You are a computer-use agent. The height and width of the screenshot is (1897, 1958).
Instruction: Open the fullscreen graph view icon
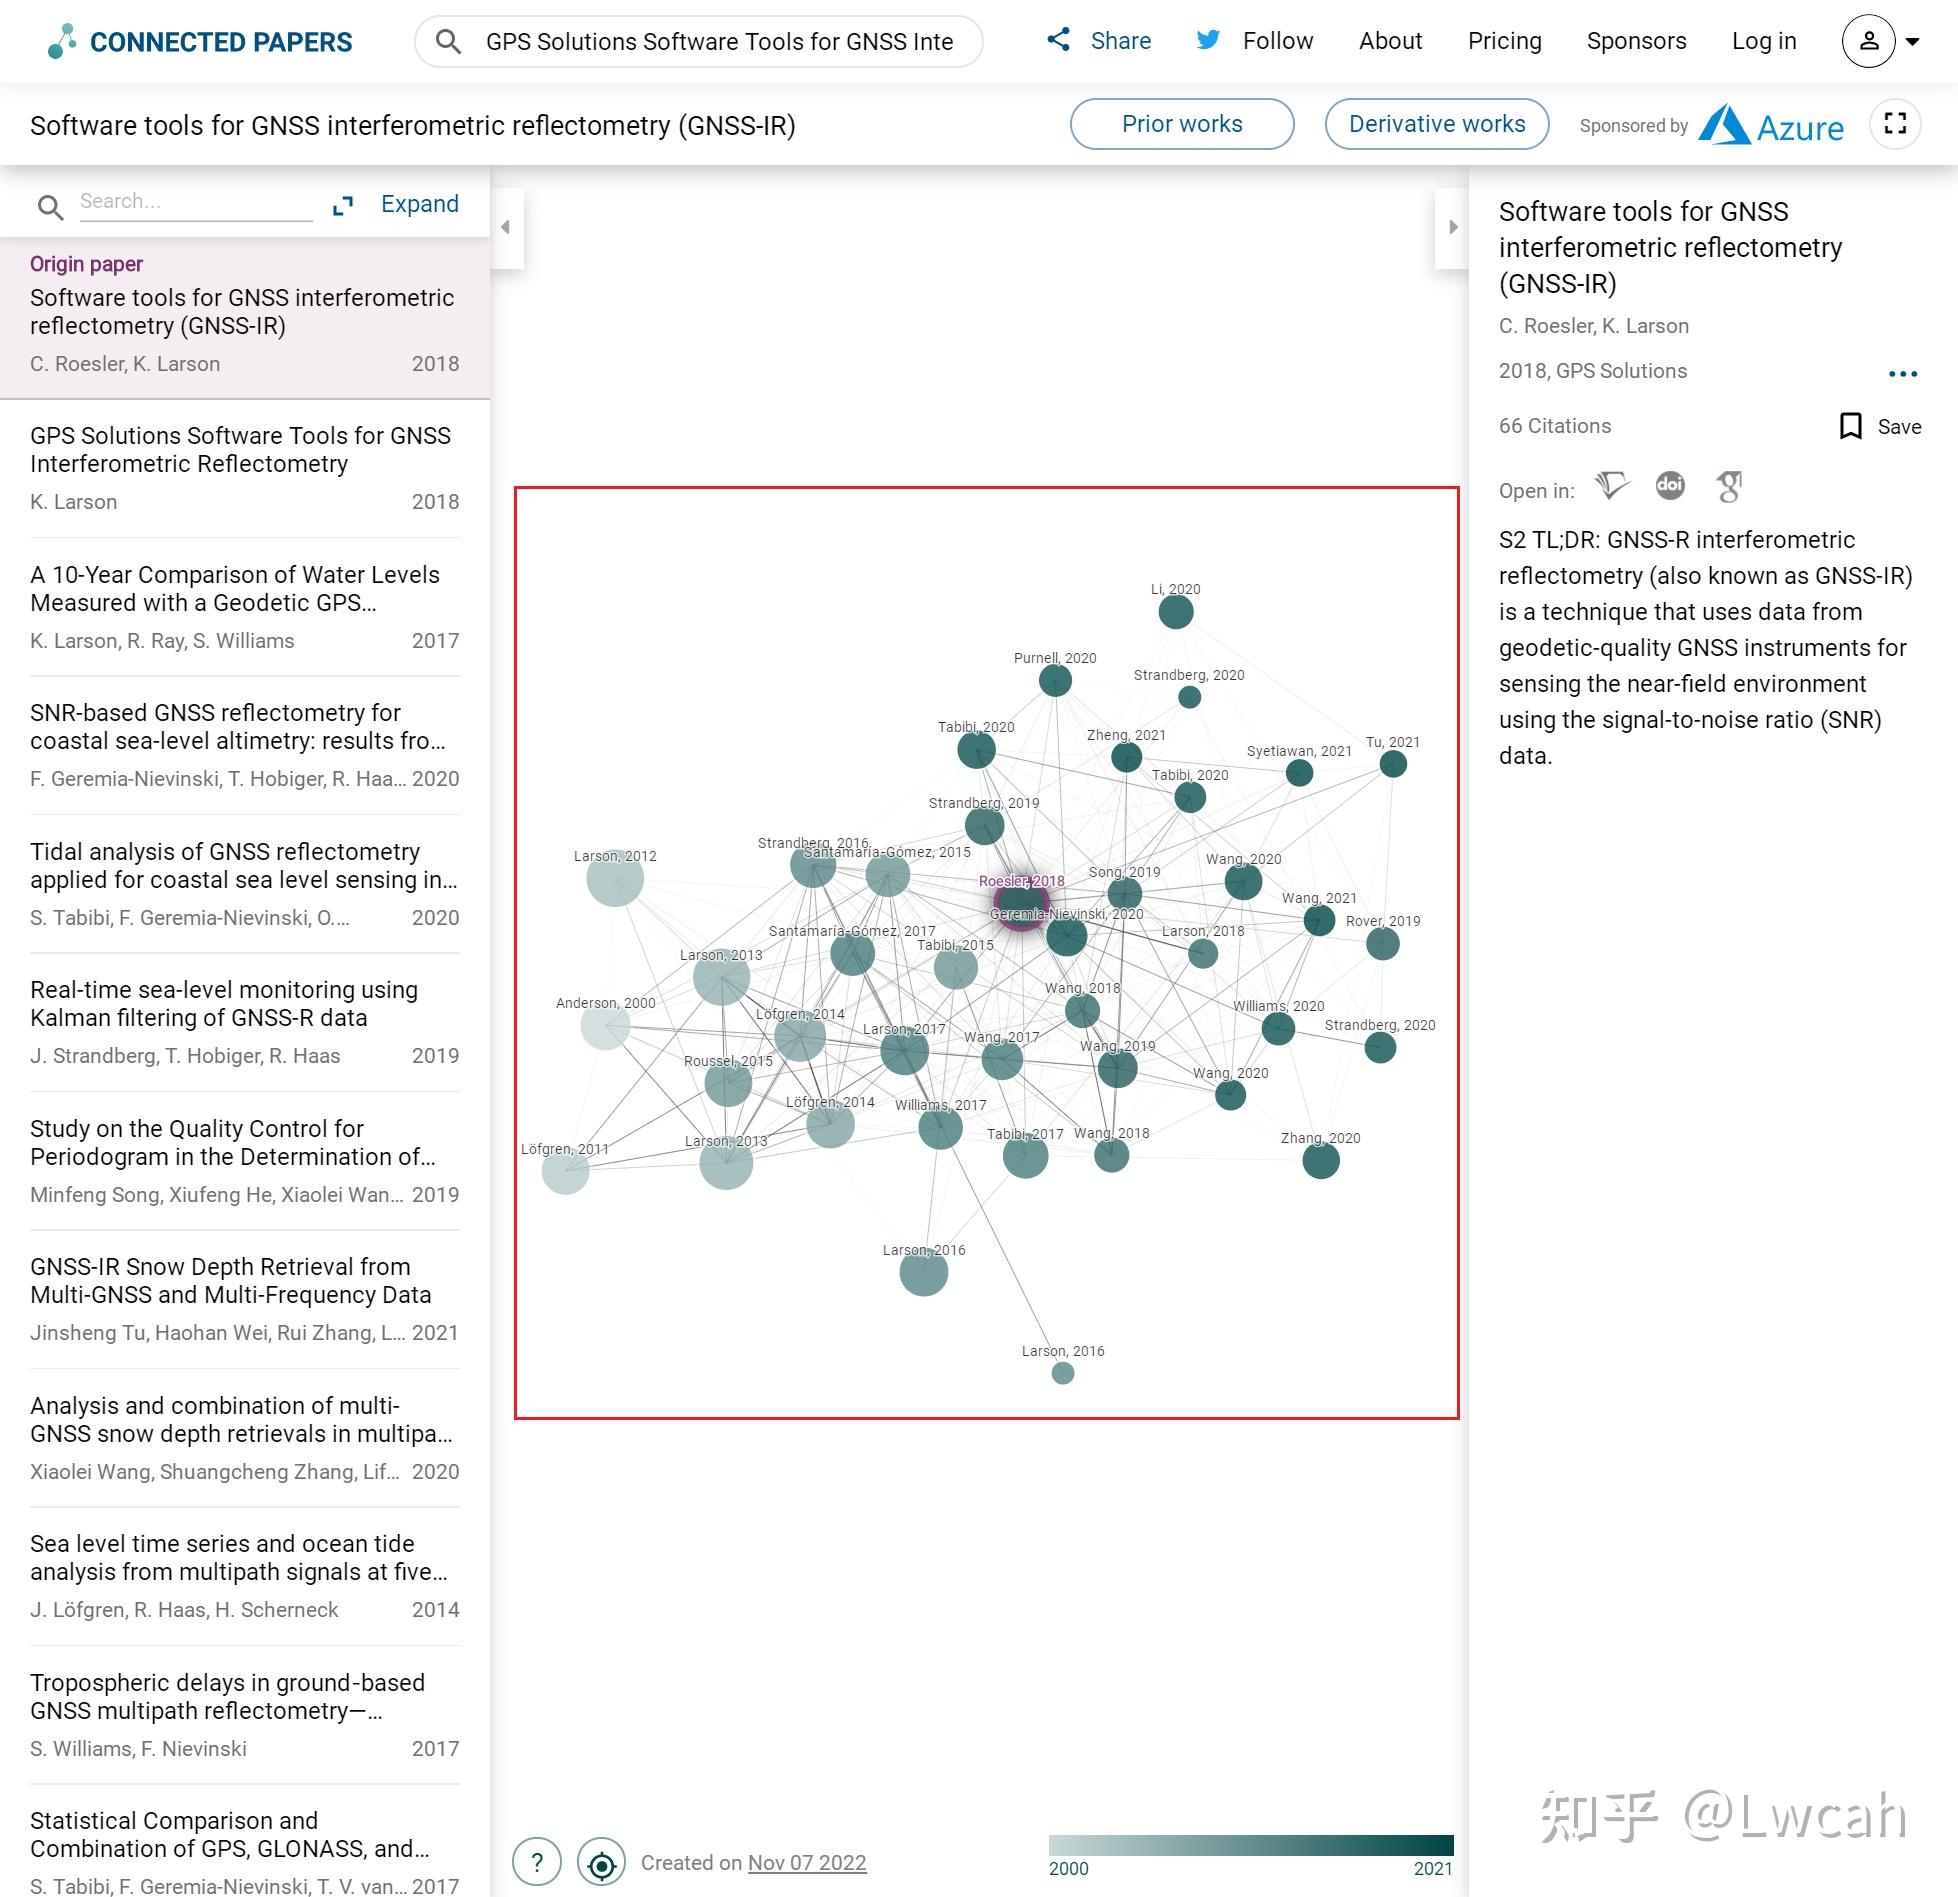click(x=1895, y=124)
